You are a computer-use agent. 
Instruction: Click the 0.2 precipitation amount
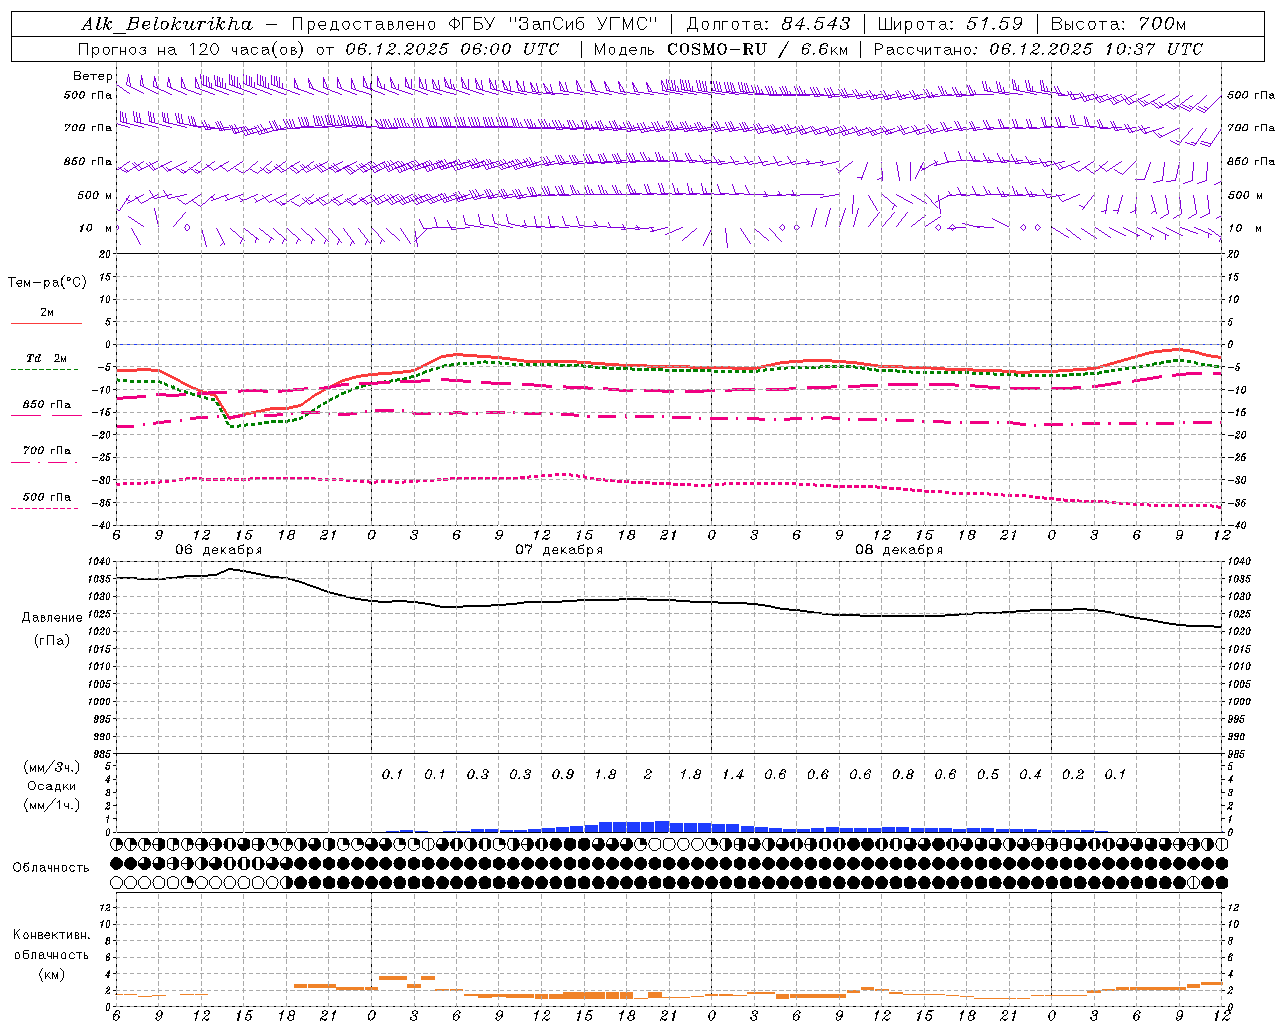tap(1073, 774)
